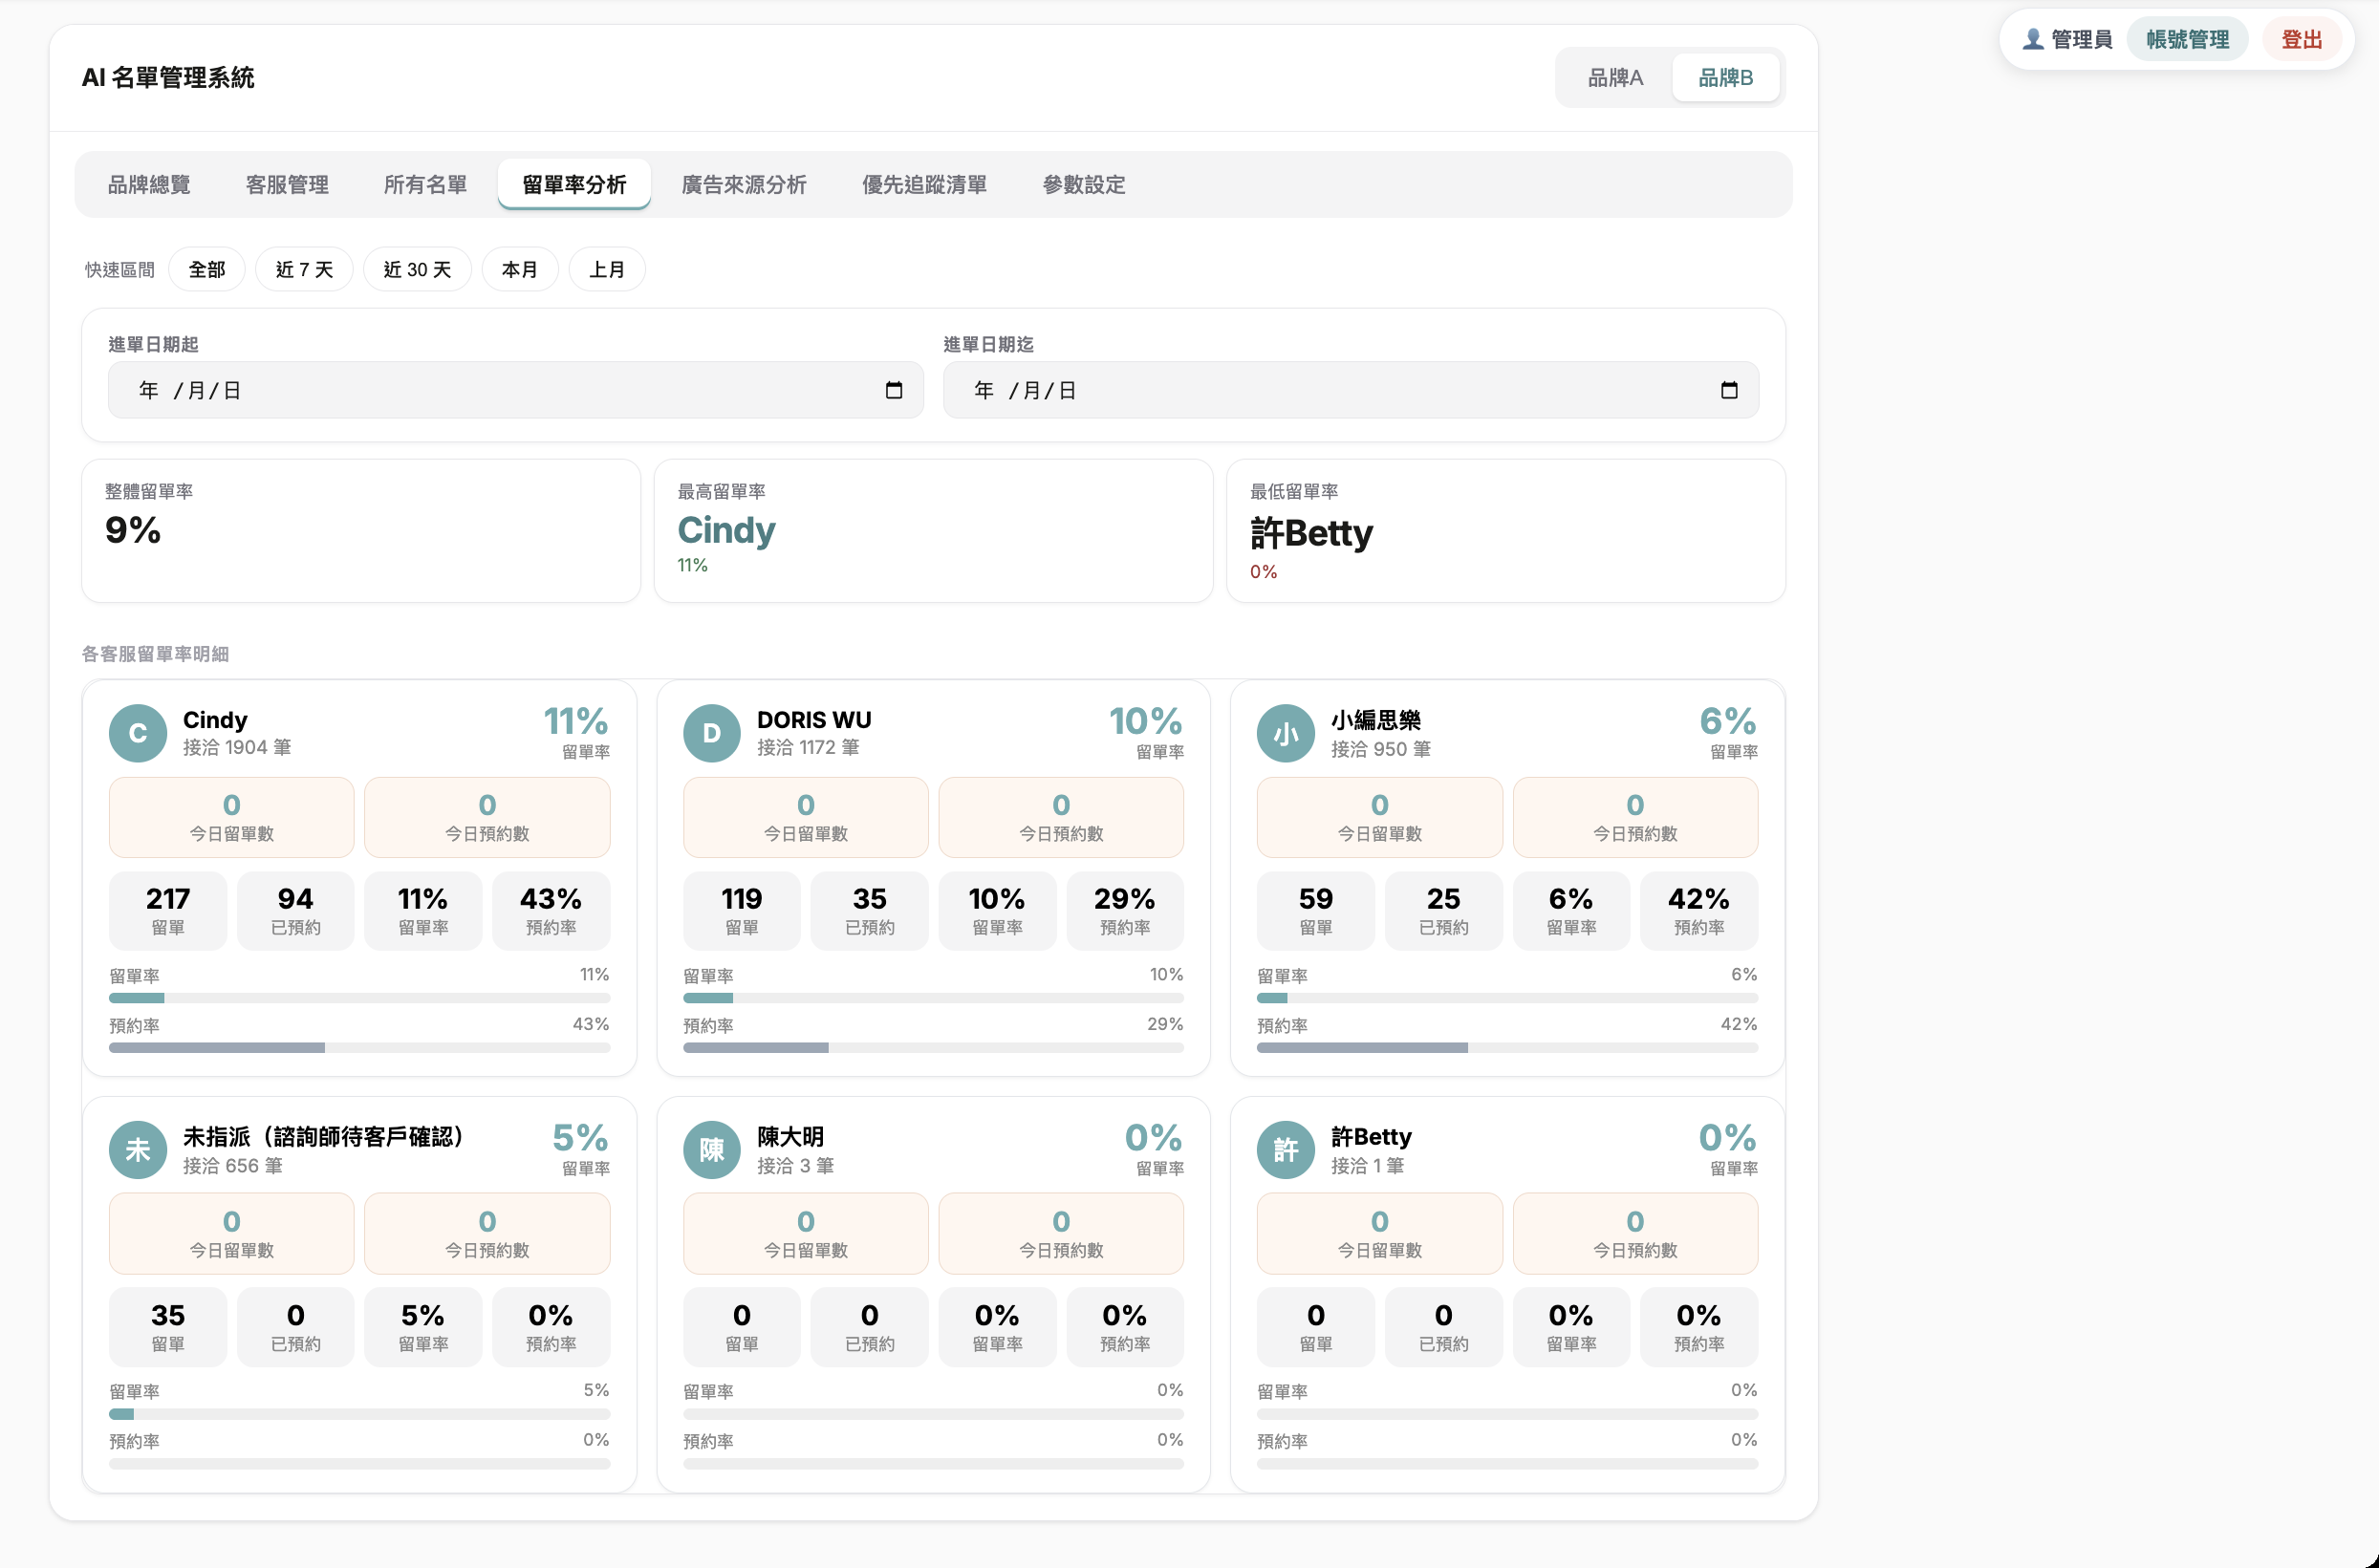The width and height of the screenshot is (2379, 1568).
Task: Click 未指派 avatar circle
Action: point(138,1150)
